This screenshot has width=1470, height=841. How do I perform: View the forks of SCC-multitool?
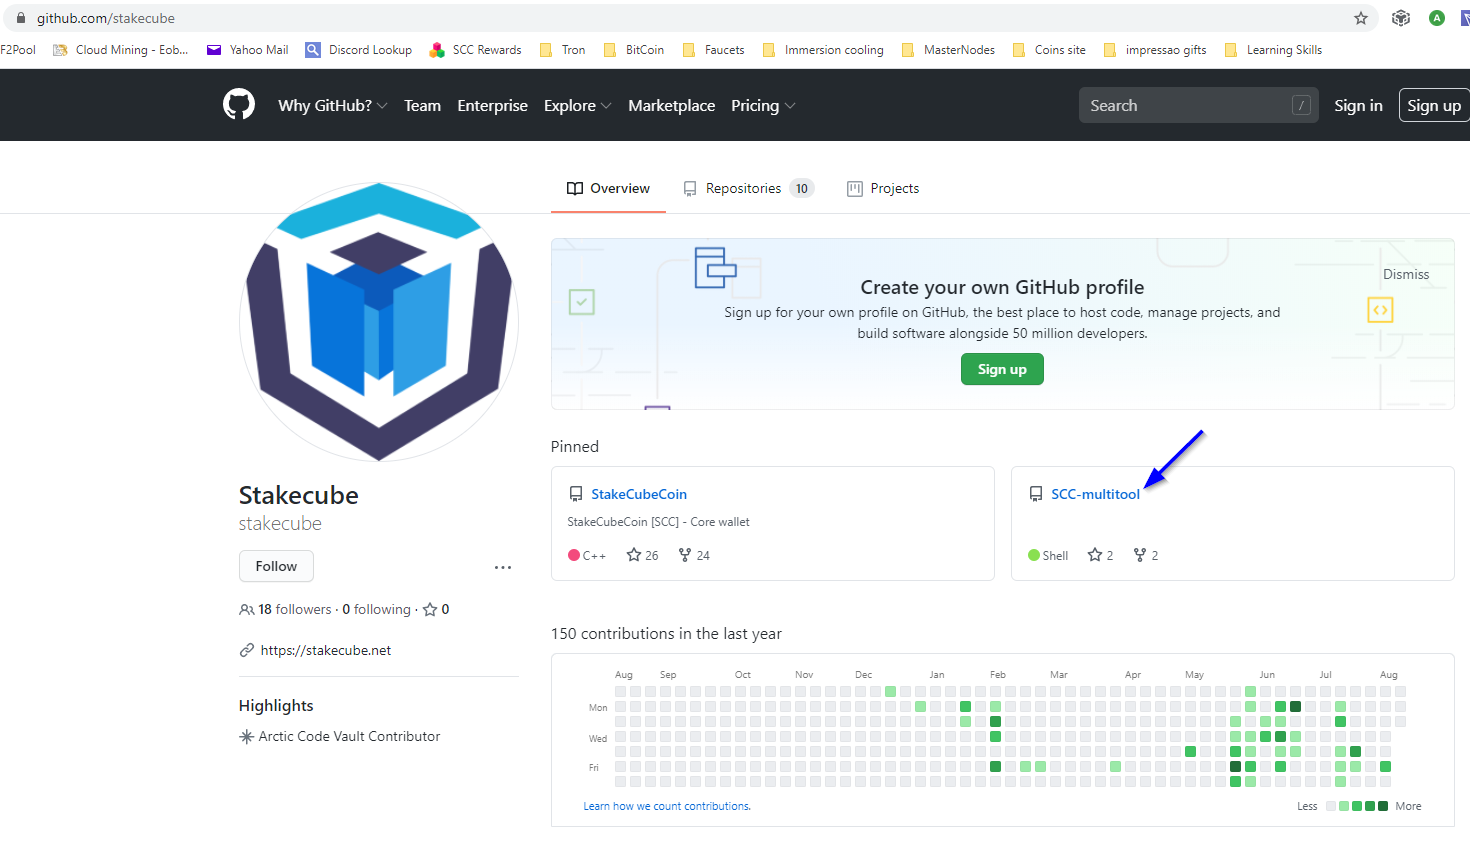(x=1146, y=555)
